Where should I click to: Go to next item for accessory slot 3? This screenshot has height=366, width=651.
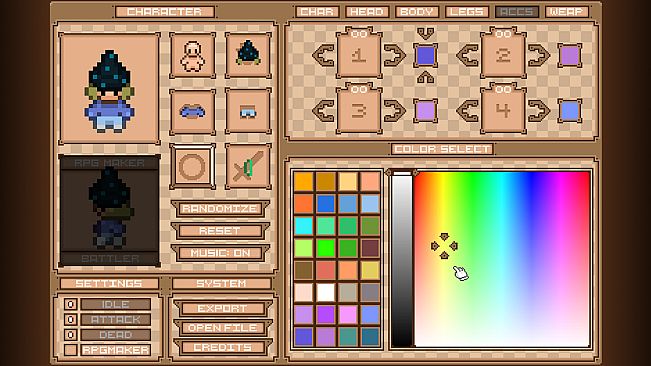click(394, 111)
